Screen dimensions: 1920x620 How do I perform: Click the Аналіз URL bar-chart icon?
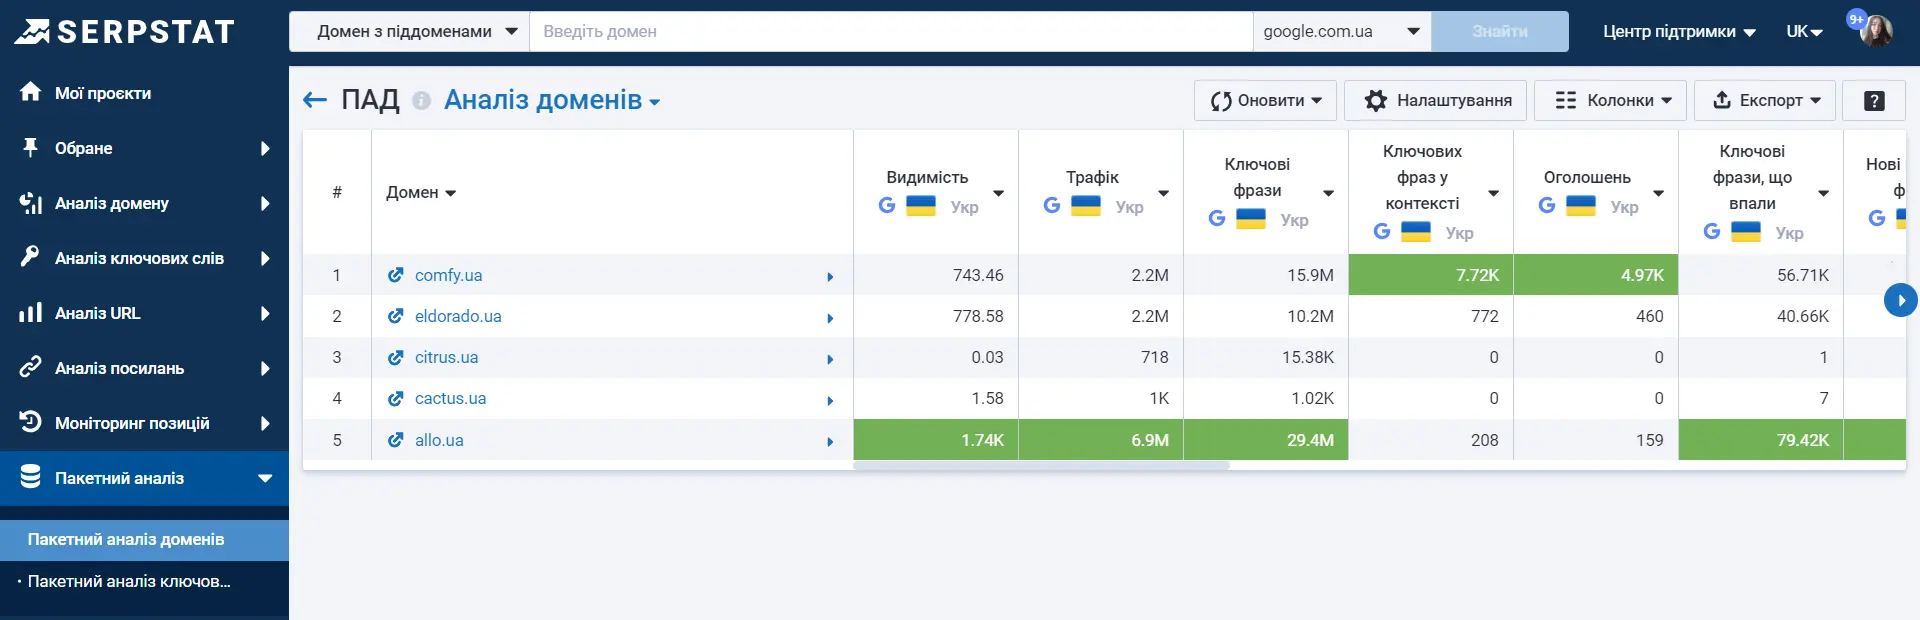(x=31, y=313)
